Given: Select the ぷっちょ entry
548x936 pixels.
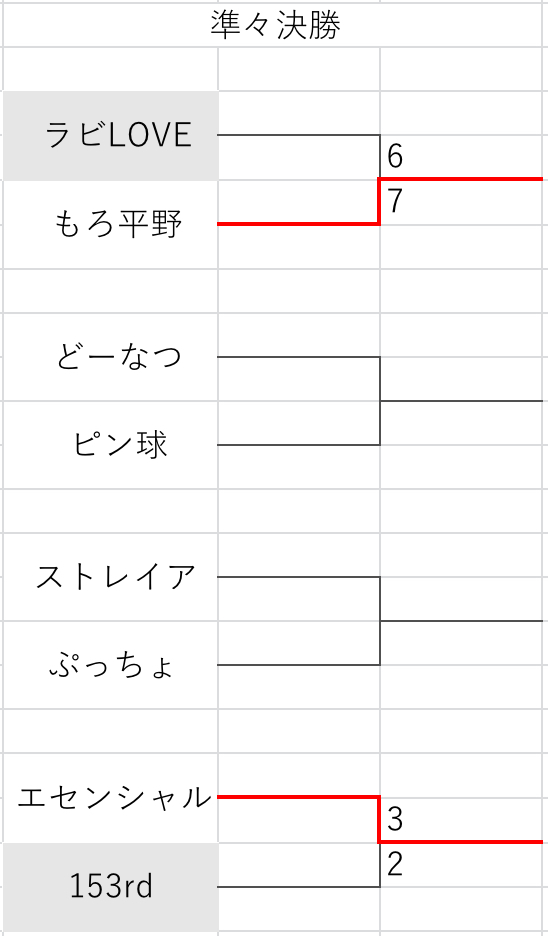Looking at the screenshot, I should coord(112,667).
